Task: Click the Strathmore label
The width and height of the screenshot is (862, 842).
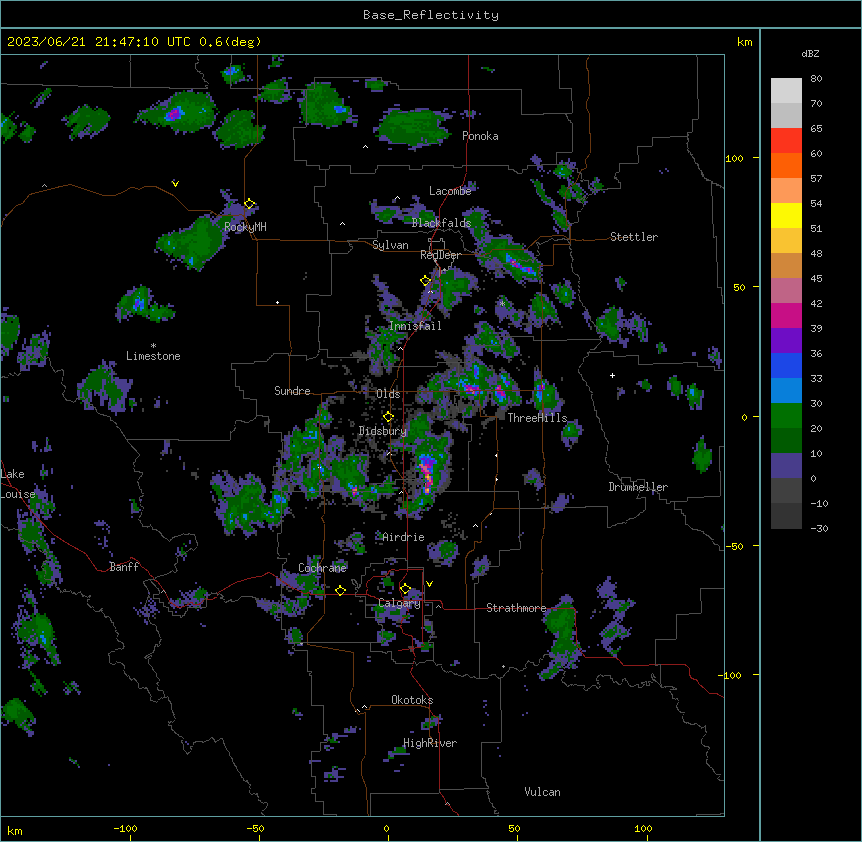Action: pyautogui.click(x=516, y=608)
